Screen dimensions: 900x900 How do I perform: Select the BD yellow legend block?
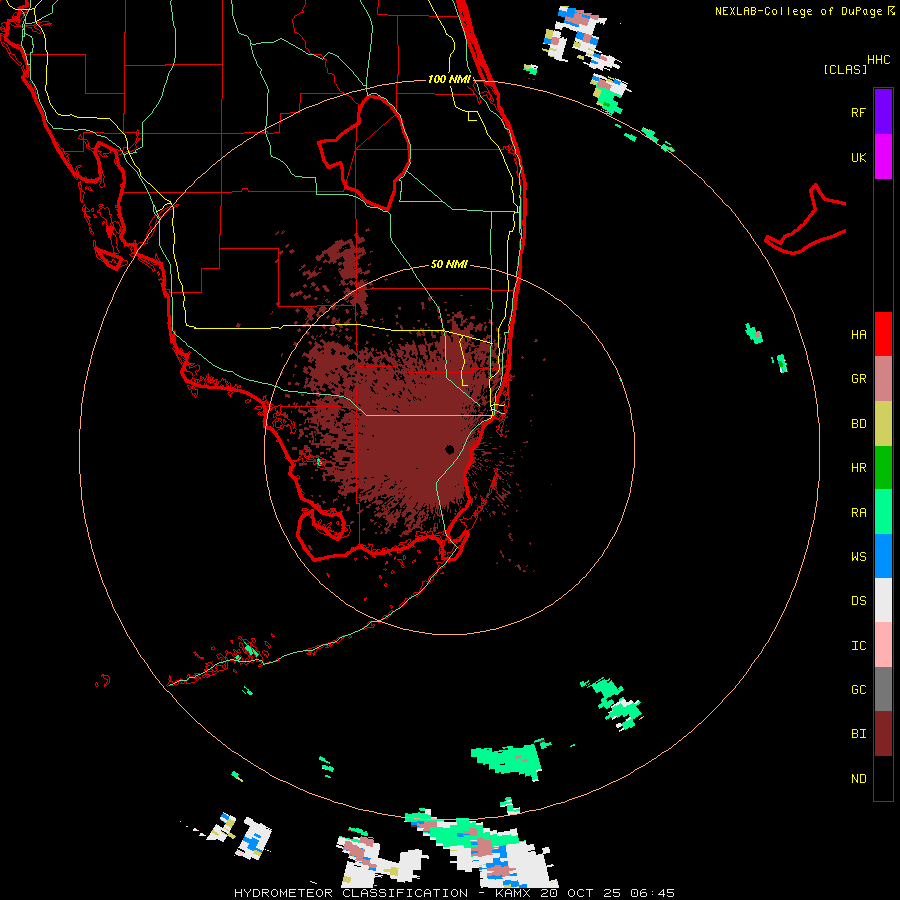click(883, 424)
